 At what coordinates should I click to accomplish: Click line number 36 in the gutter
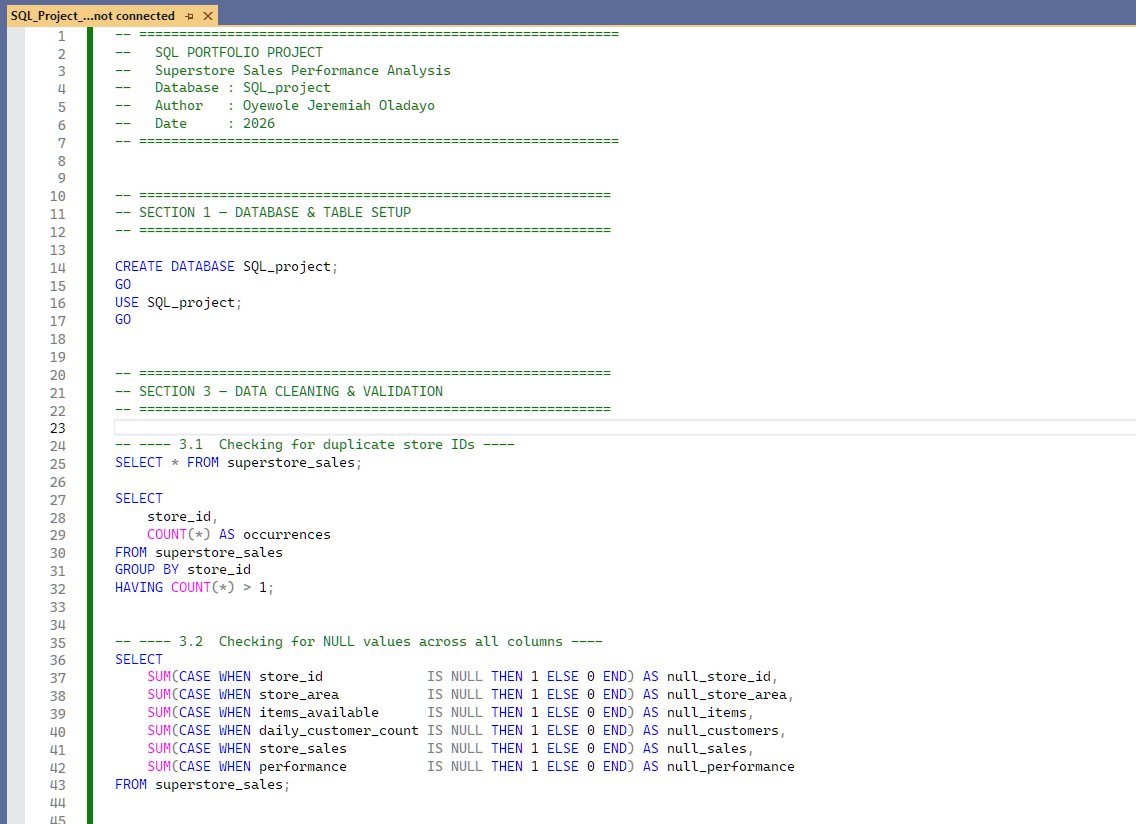coord(58,660)
